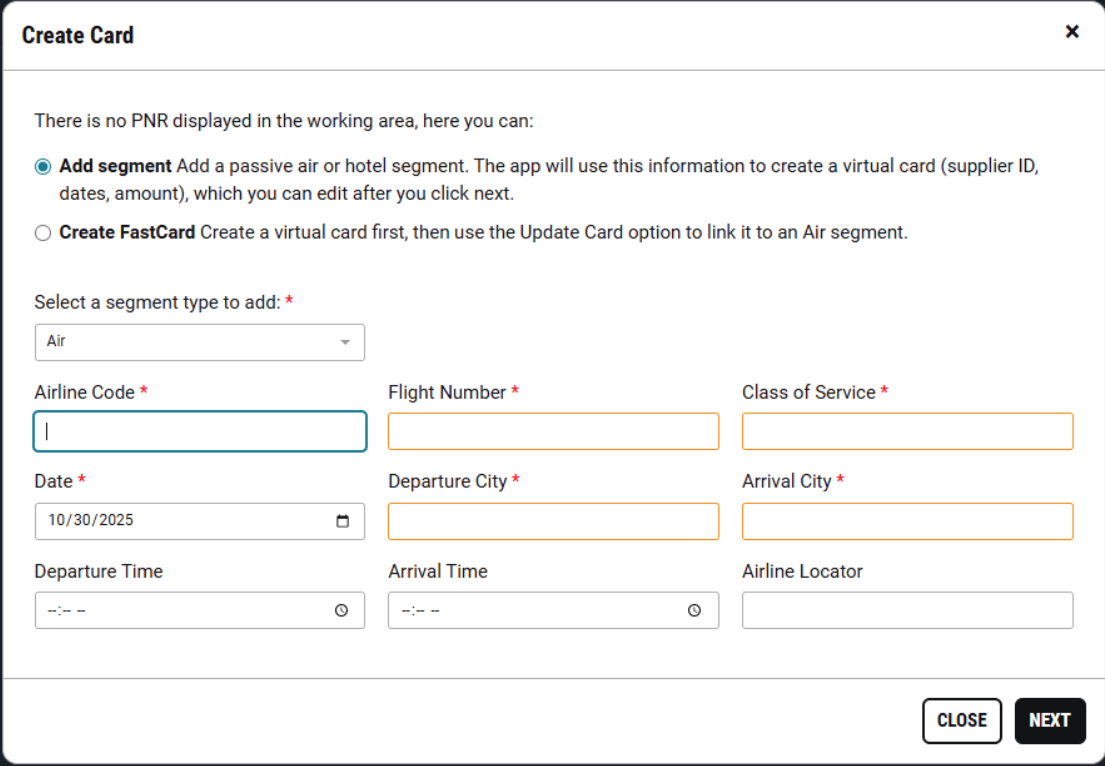This screenshot has width=1105, height=766.
Task: Click the Class of Service field
Action: [908, 431]
